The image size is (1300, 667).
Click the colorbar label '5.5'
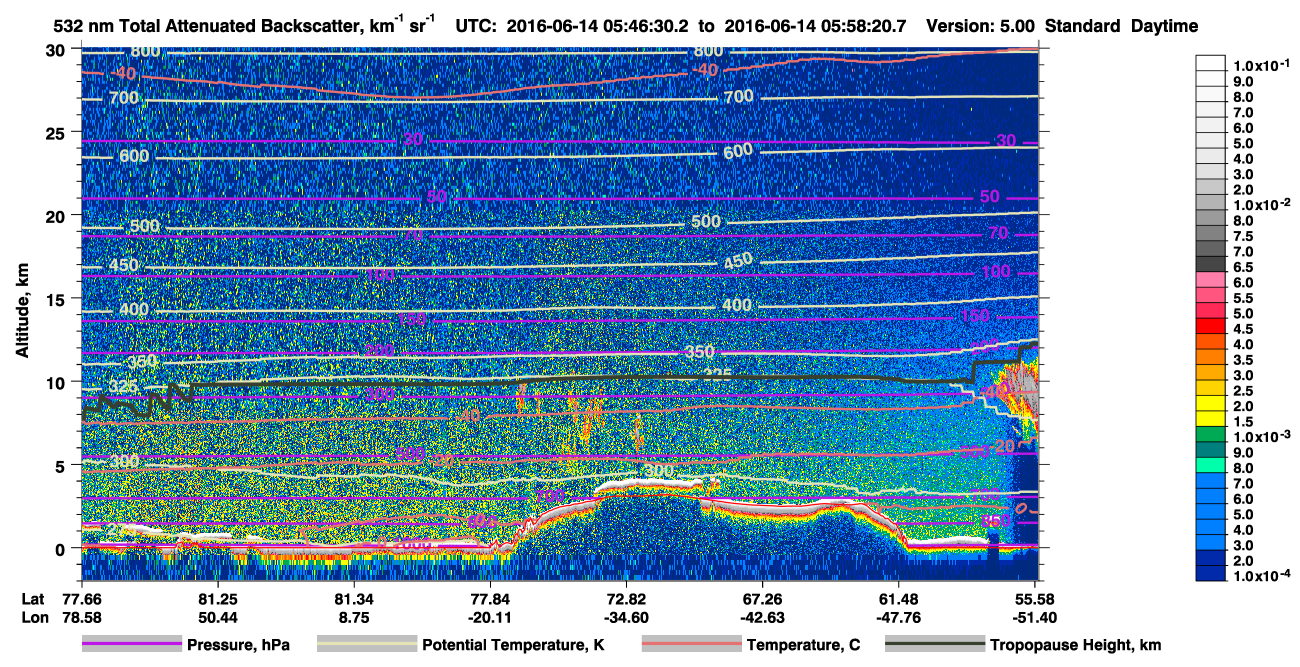[x=1243, y=299]
